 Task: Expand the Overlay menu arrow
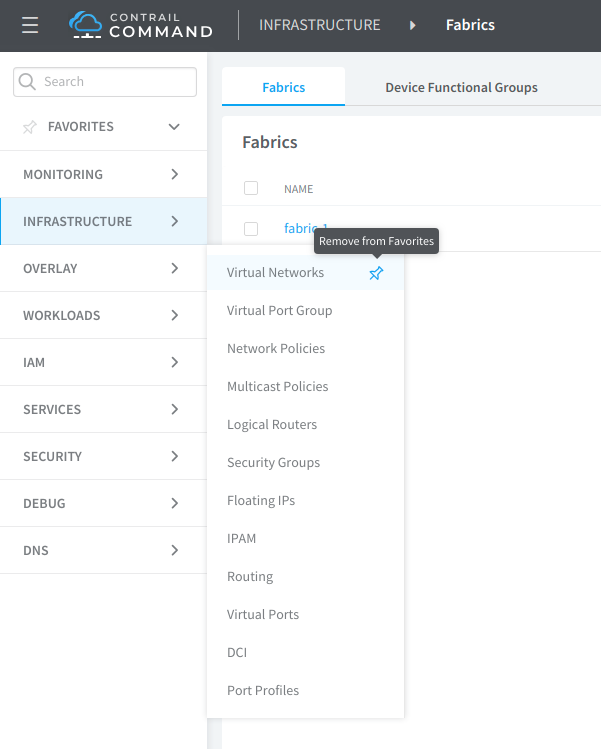174,268
